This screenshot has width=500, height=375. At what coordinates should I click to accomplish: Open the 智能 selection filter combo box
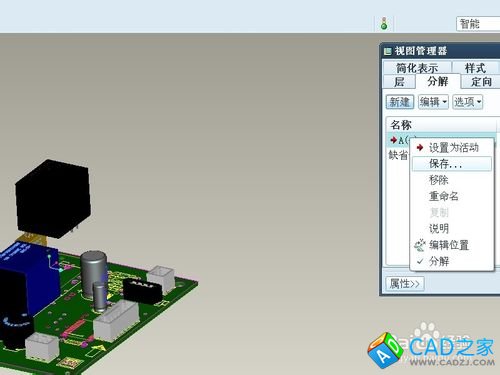click(x=478, y=24)
